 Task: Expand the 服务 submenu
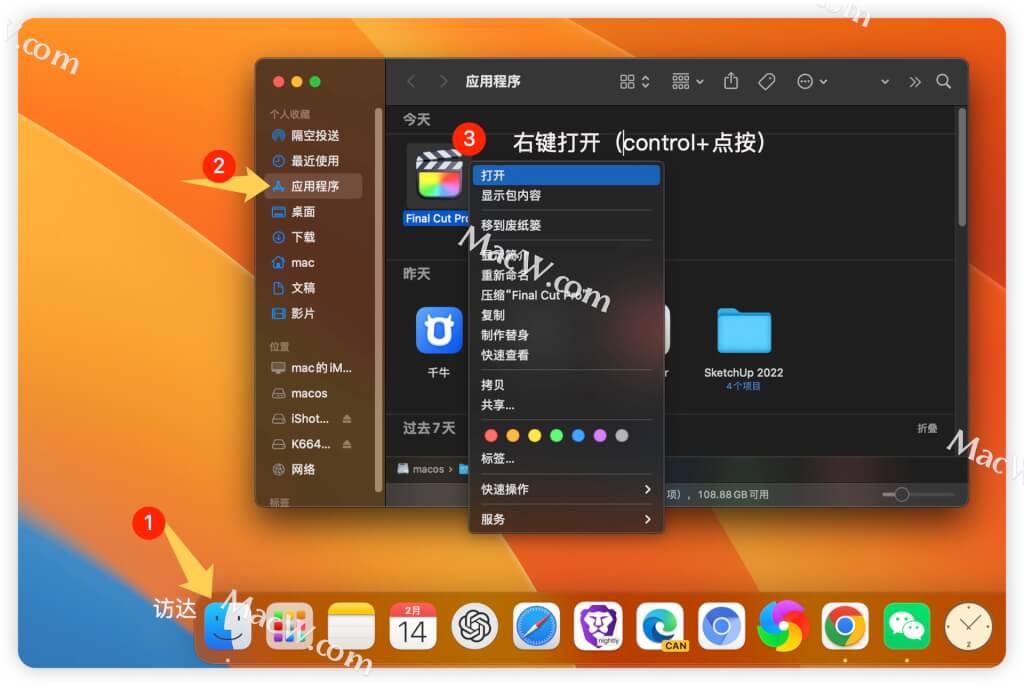coord(566,519)
